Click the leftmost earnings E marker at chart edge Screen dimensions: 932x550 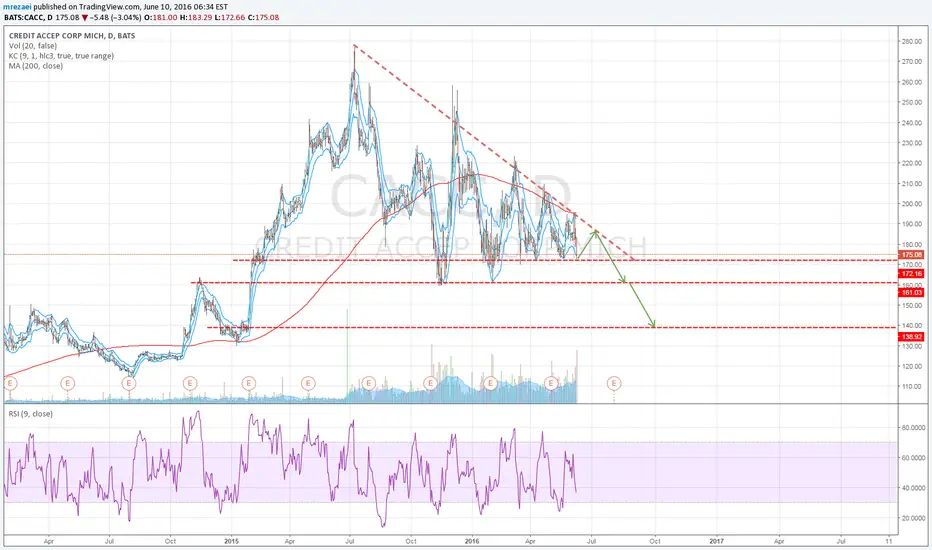point(10,383)
